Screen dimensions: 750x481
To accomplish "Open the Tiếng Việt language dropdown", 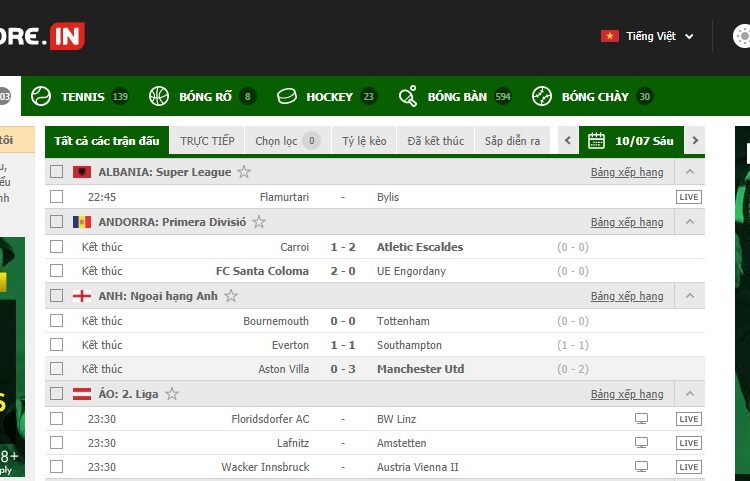I will [x=648, y=36].
